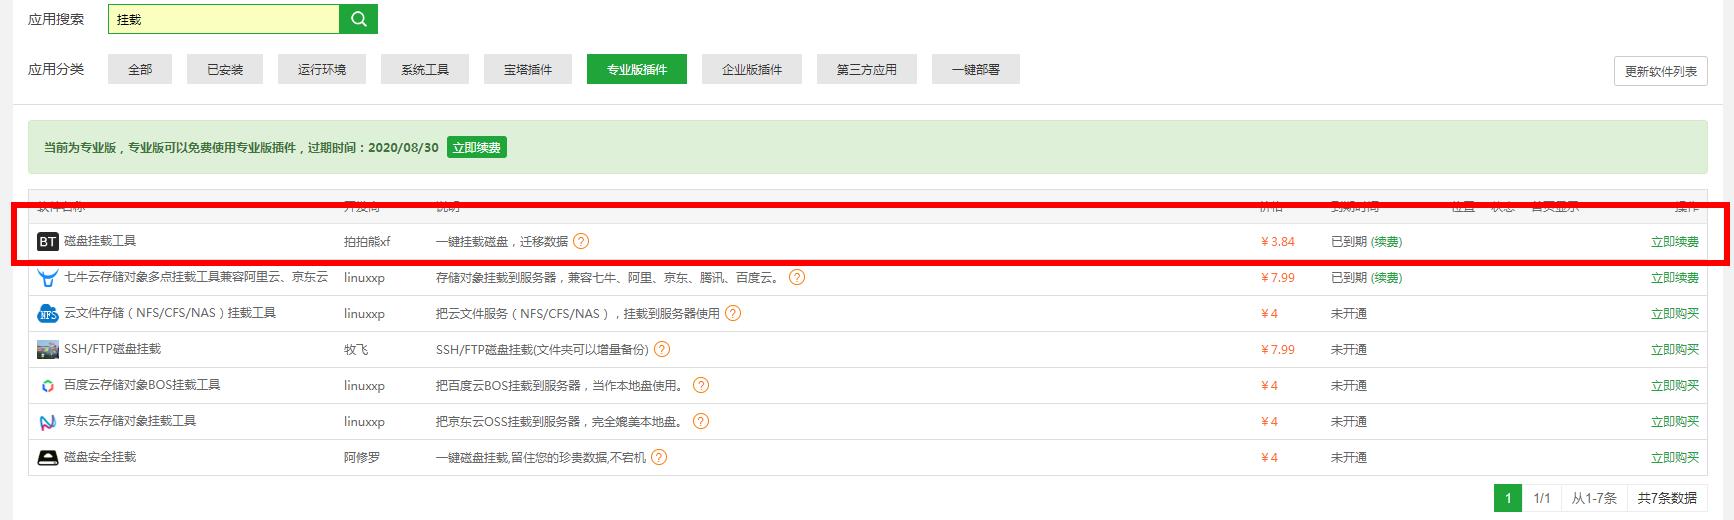Click the NFS icon of 云文件存储

point(48,314)
